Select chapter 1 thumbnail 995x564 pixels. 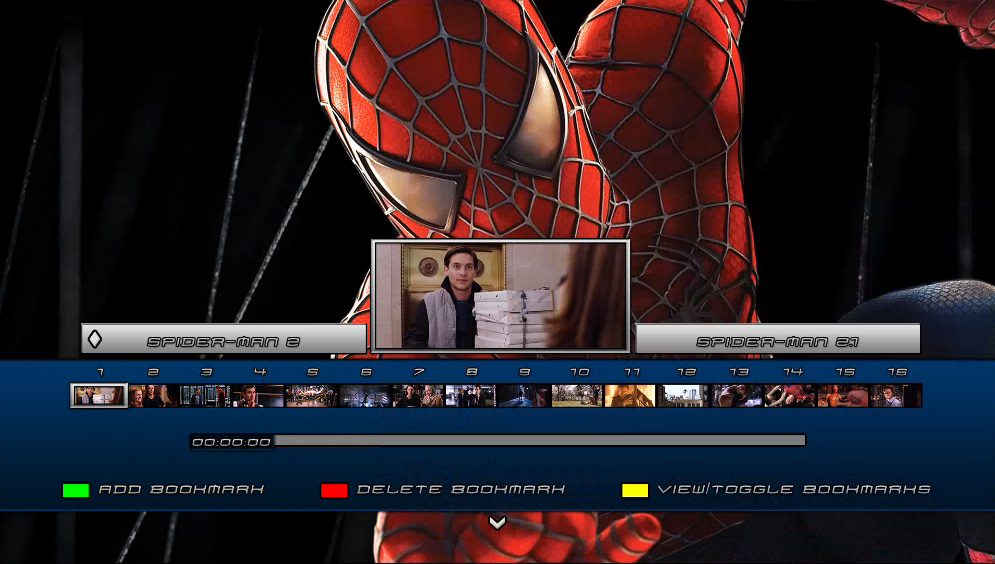(x=99, y=395)
